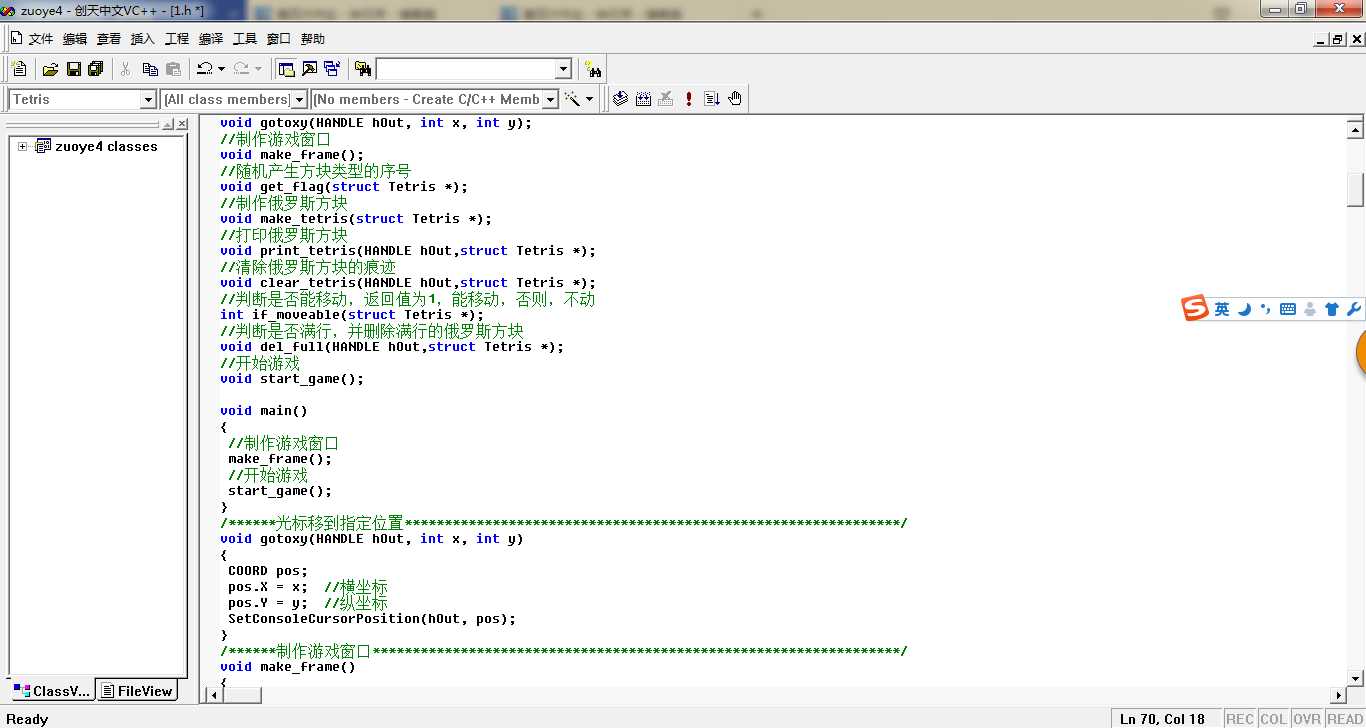
Task: Toggle the Sogou moon half-width mode
Action: point(1245,310)
